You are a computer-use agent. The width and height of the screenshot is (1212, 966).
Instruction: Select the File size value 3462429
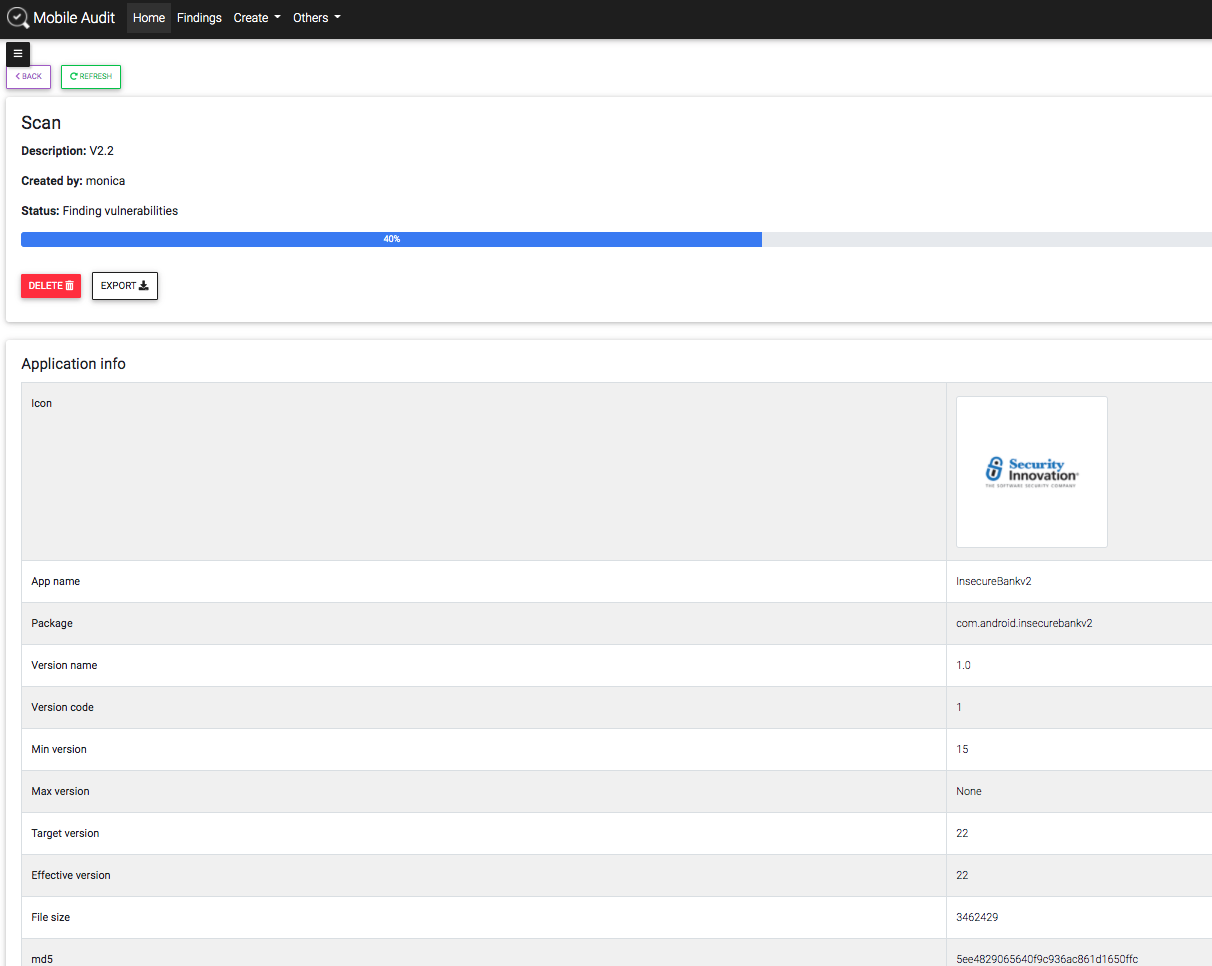(977, 917)
